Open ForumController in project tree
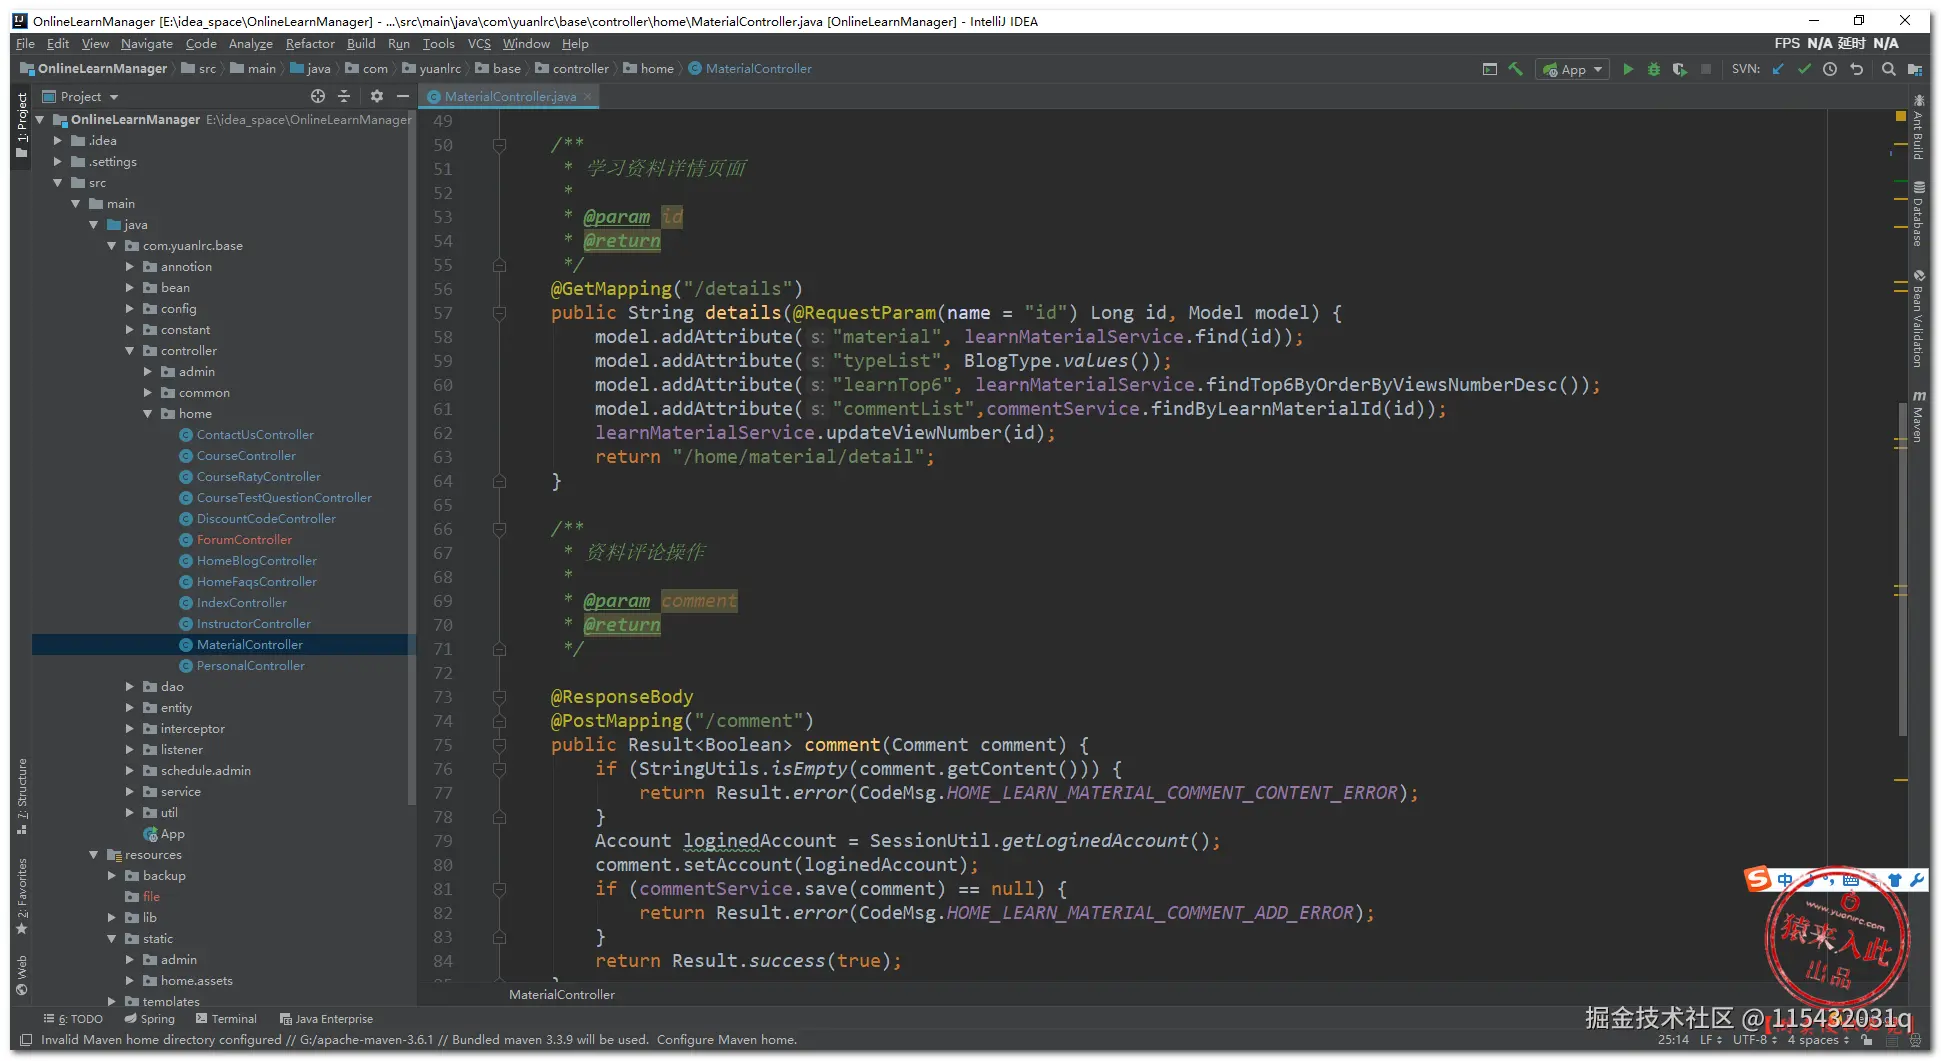 (244, 540)
